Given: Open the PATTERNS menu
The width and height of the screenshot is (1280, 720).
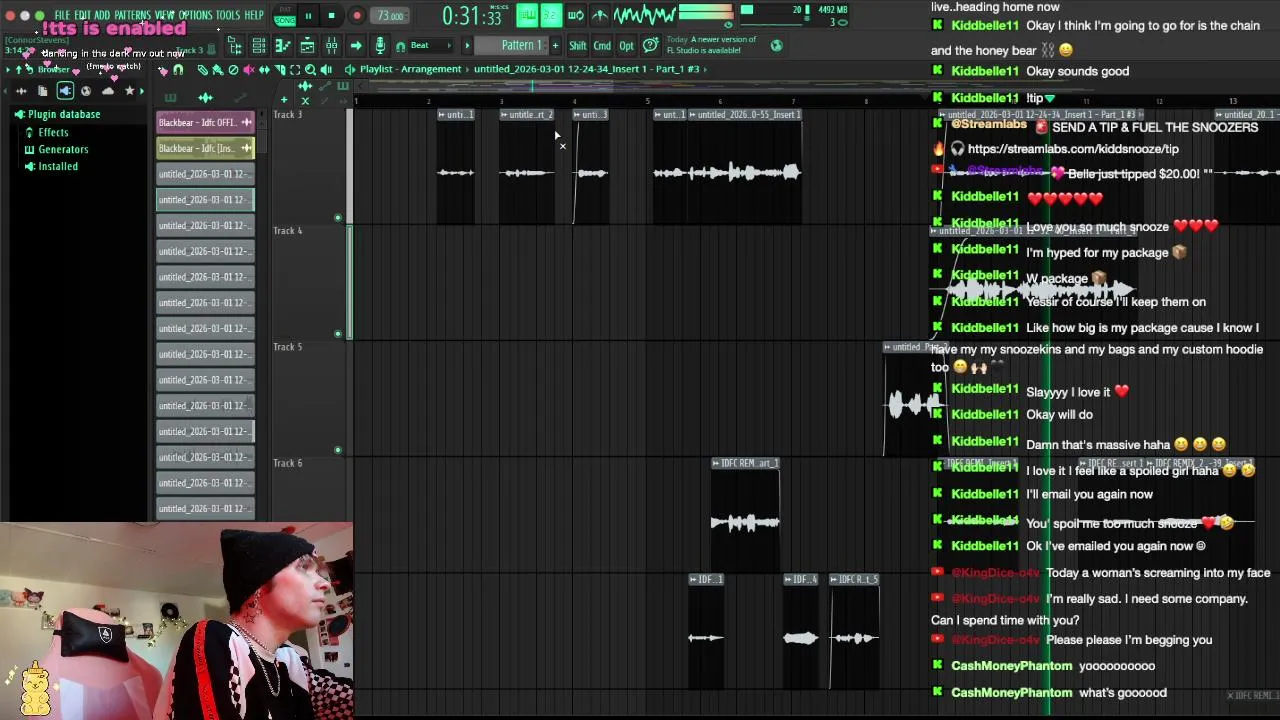Looking at the screenshot, I should click(x=132, y=16).
